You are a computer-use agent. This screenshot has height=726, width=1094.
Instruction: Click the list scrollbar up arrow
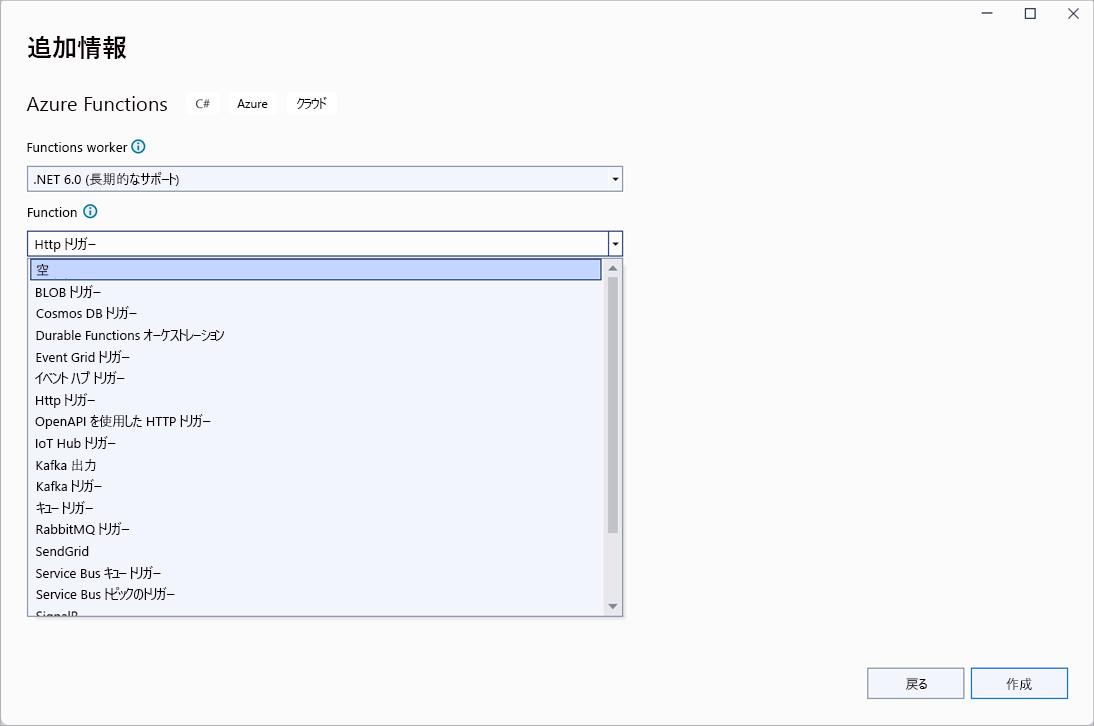click(613, 269)
